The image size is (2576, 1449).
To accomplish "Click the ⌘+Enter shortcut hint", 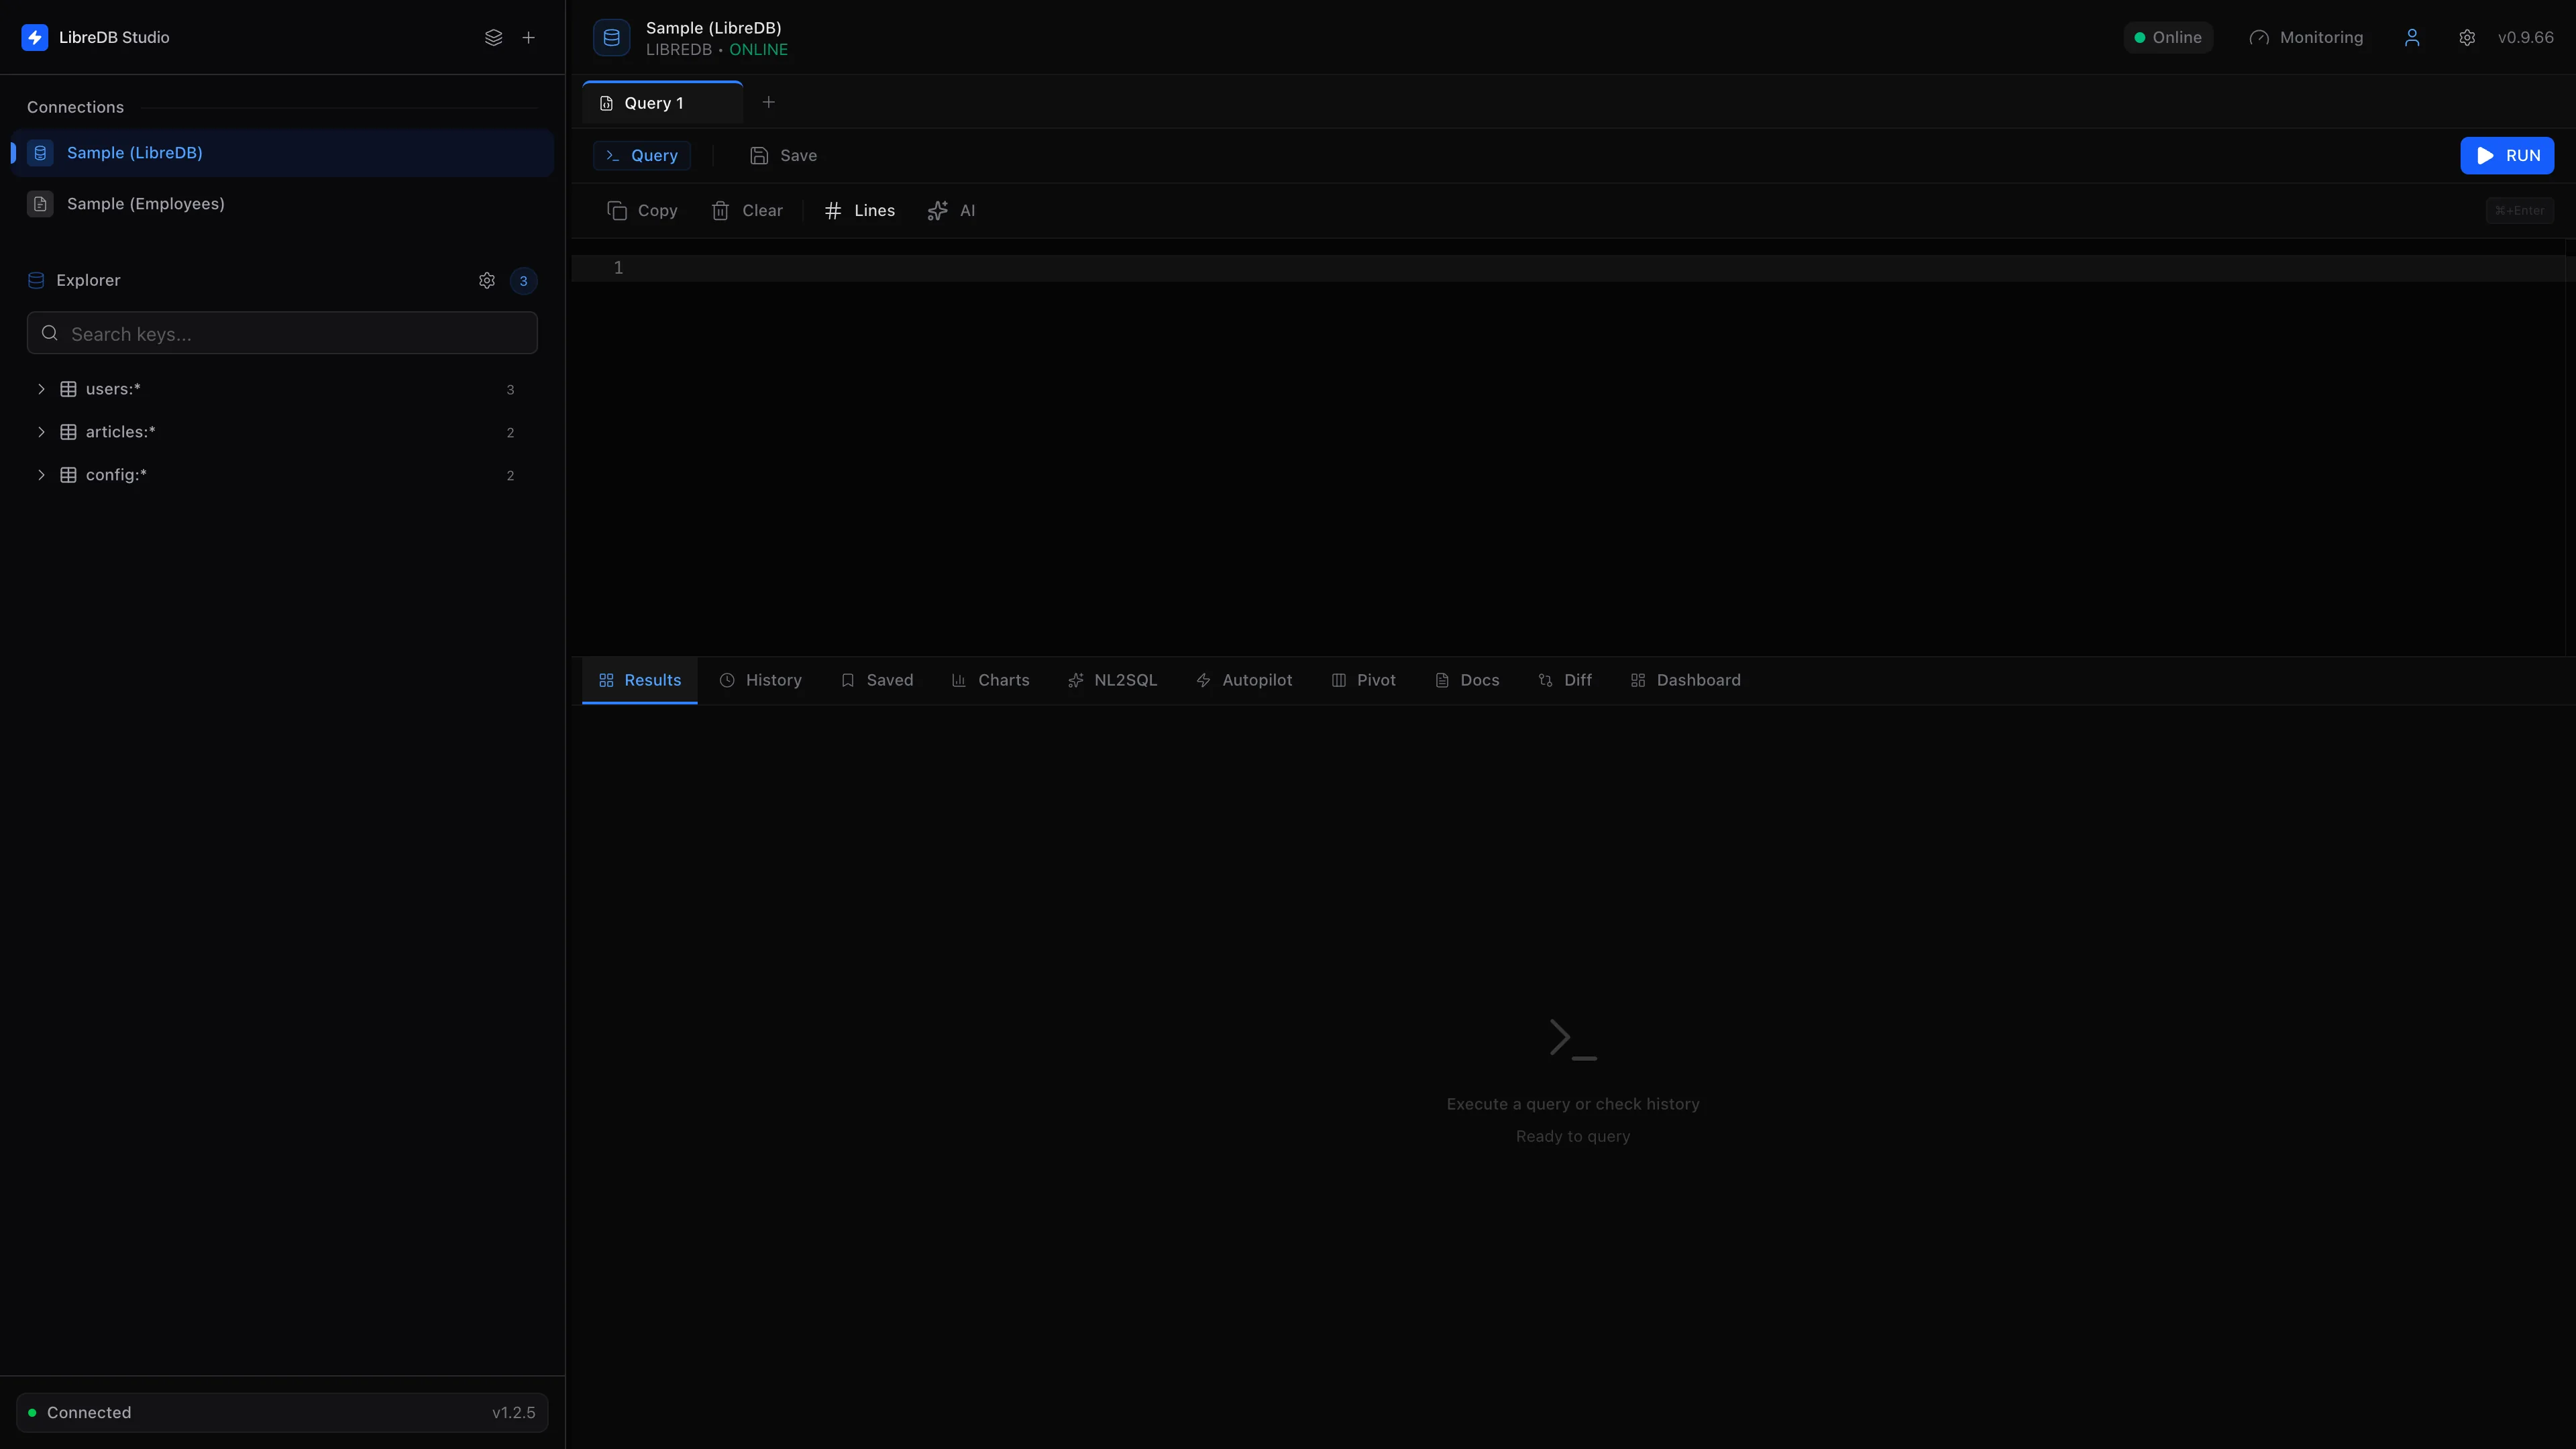I will tap(2520, 210).
